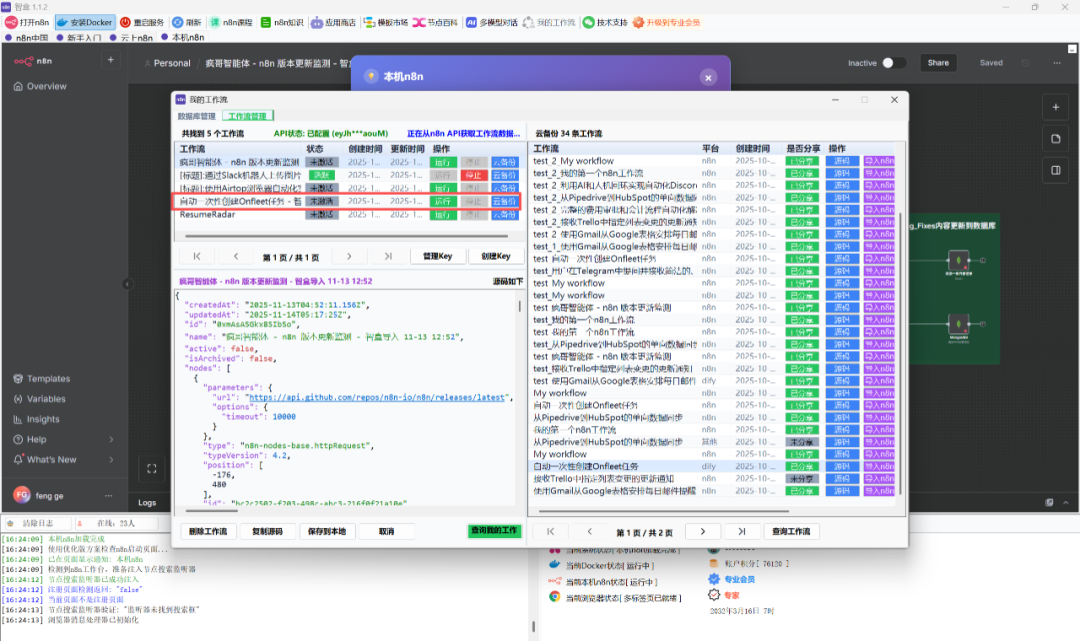
Task: Open the 应用商店 app store
Action: point(331,21)
